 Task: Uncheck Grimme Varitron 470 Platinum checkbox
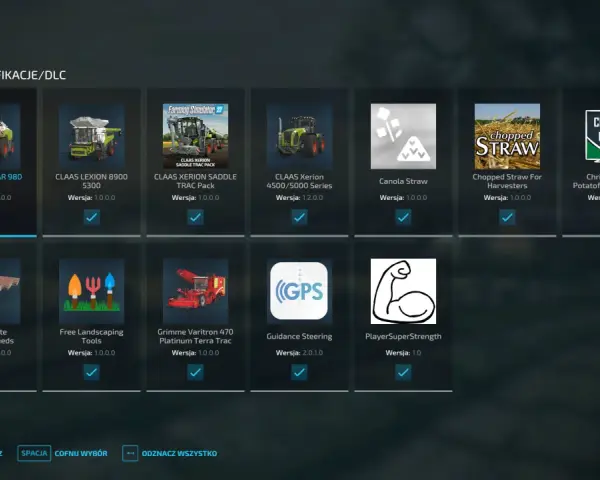coord(196,372)
